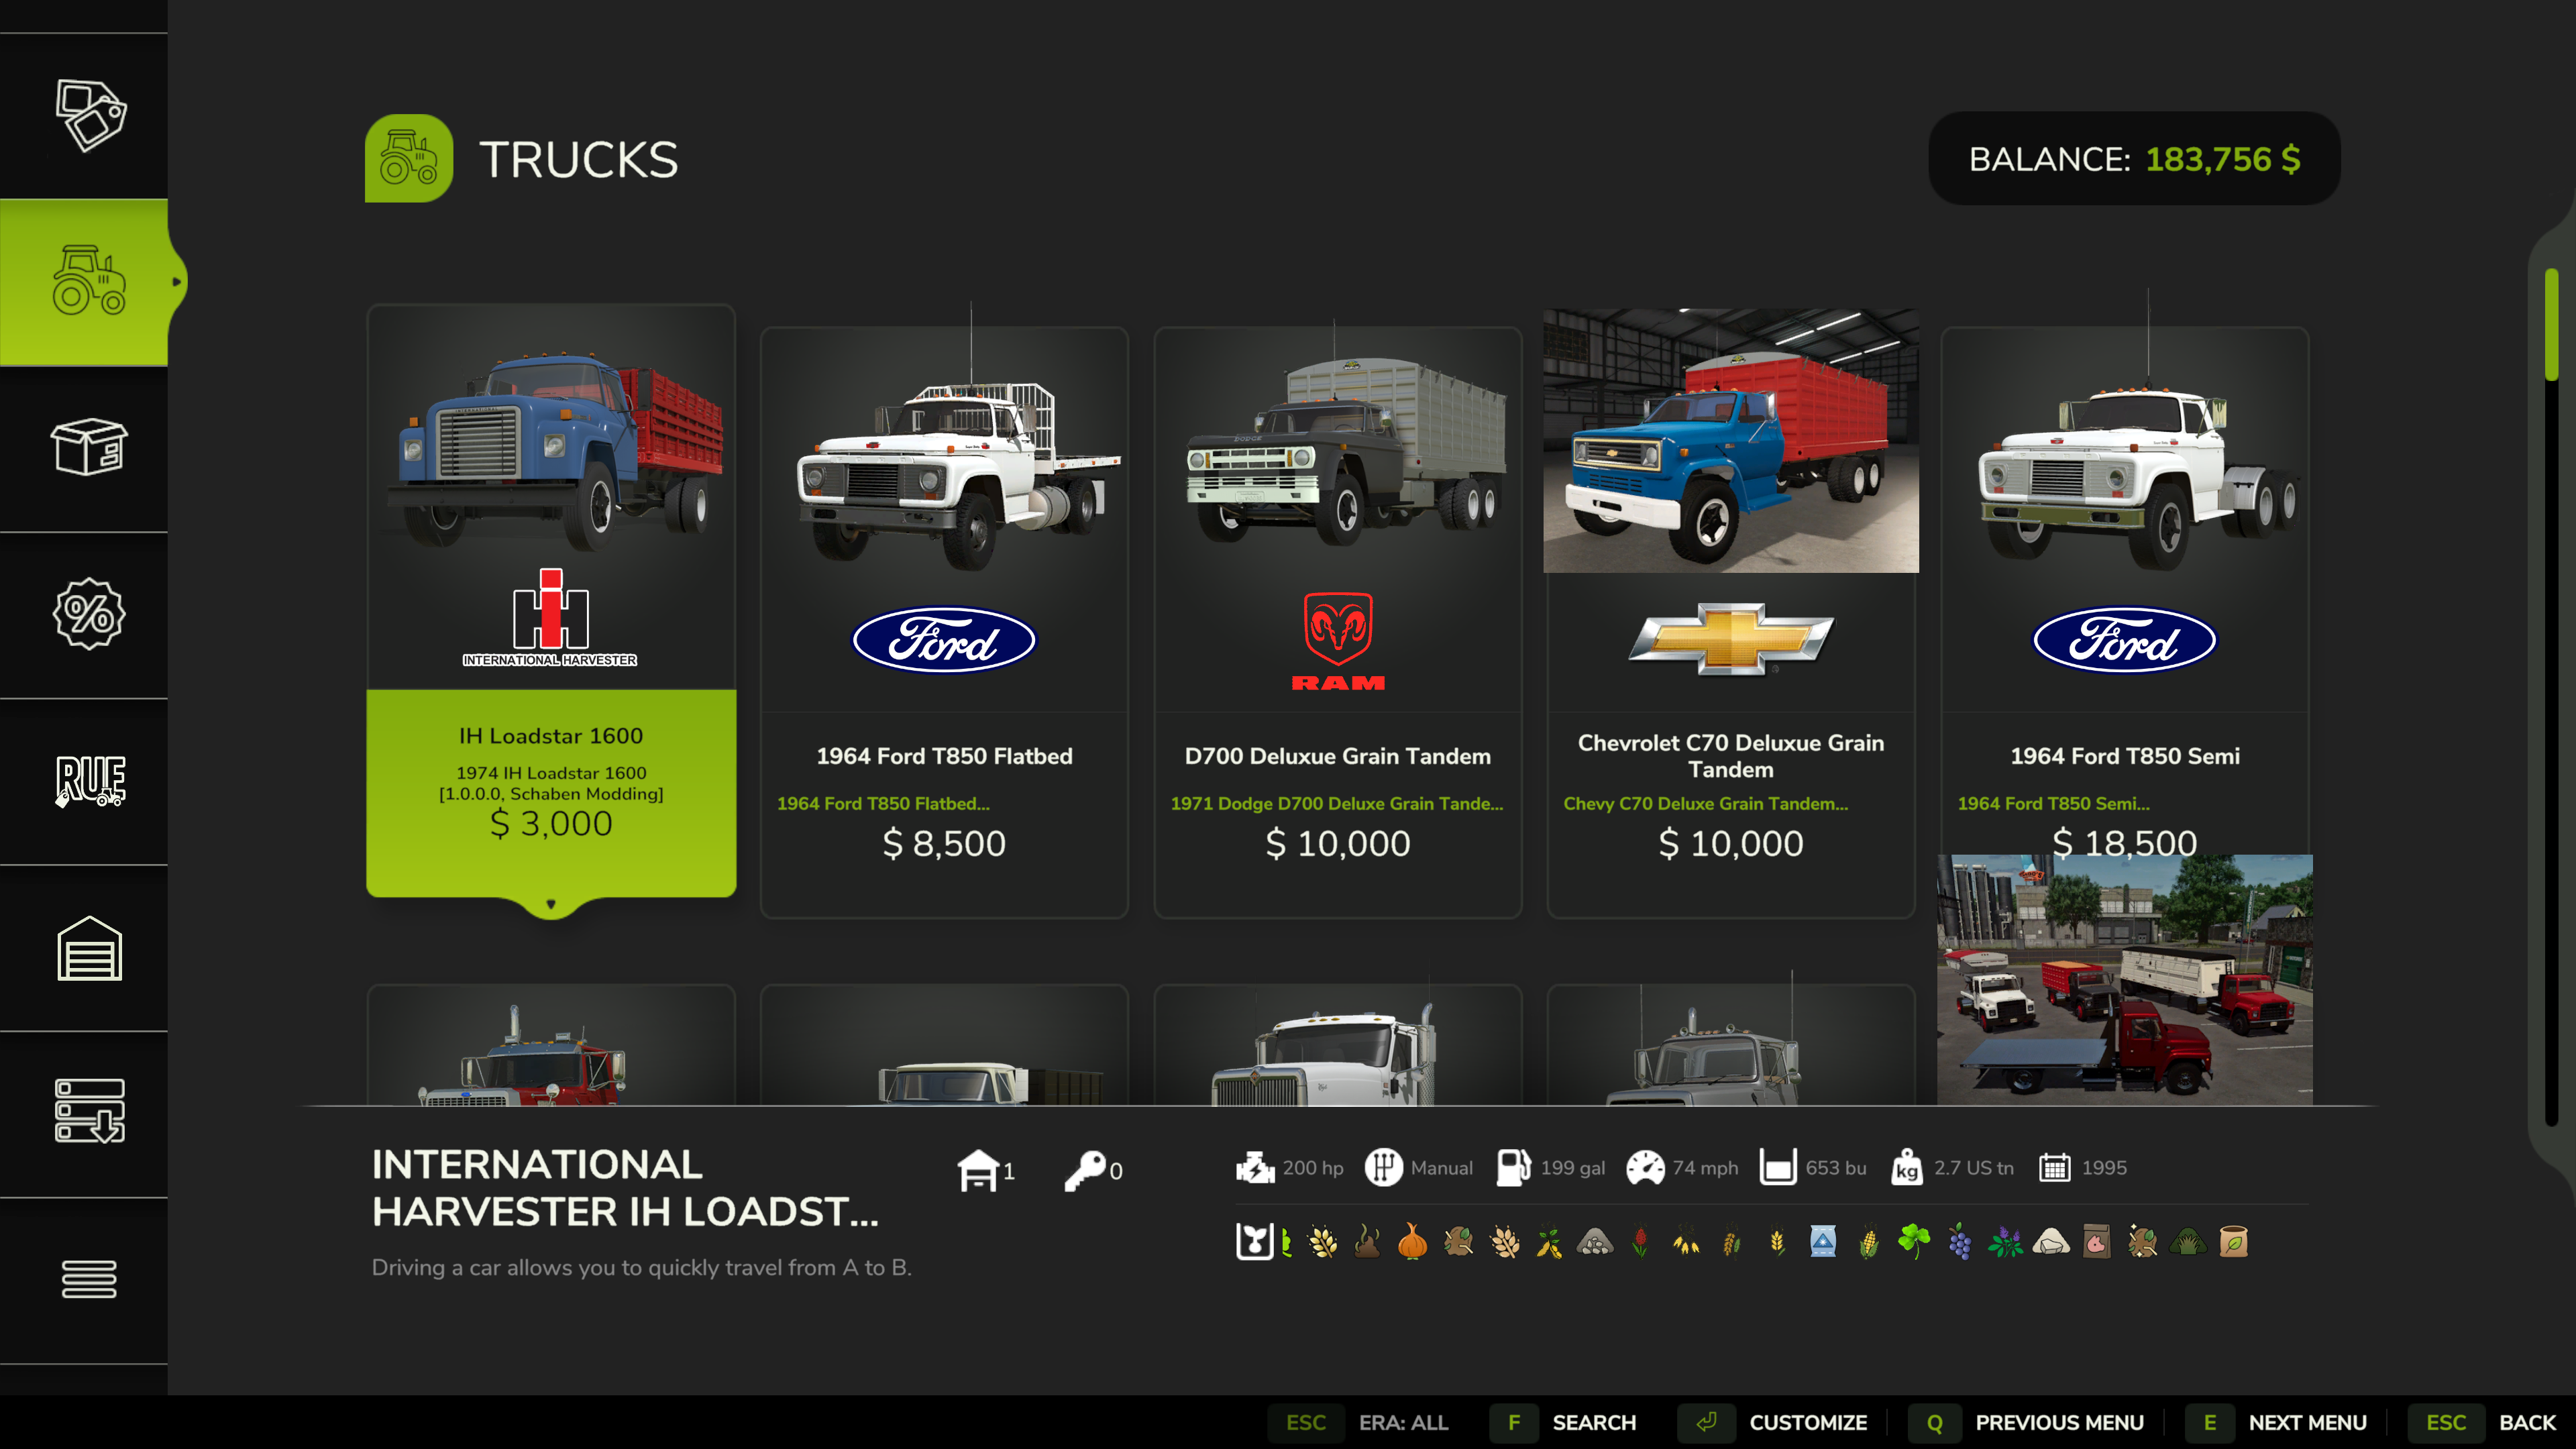Click the purple flower plant fill type icon
Viewport: 2576px width, 1449px height.
[2005, 1242]
